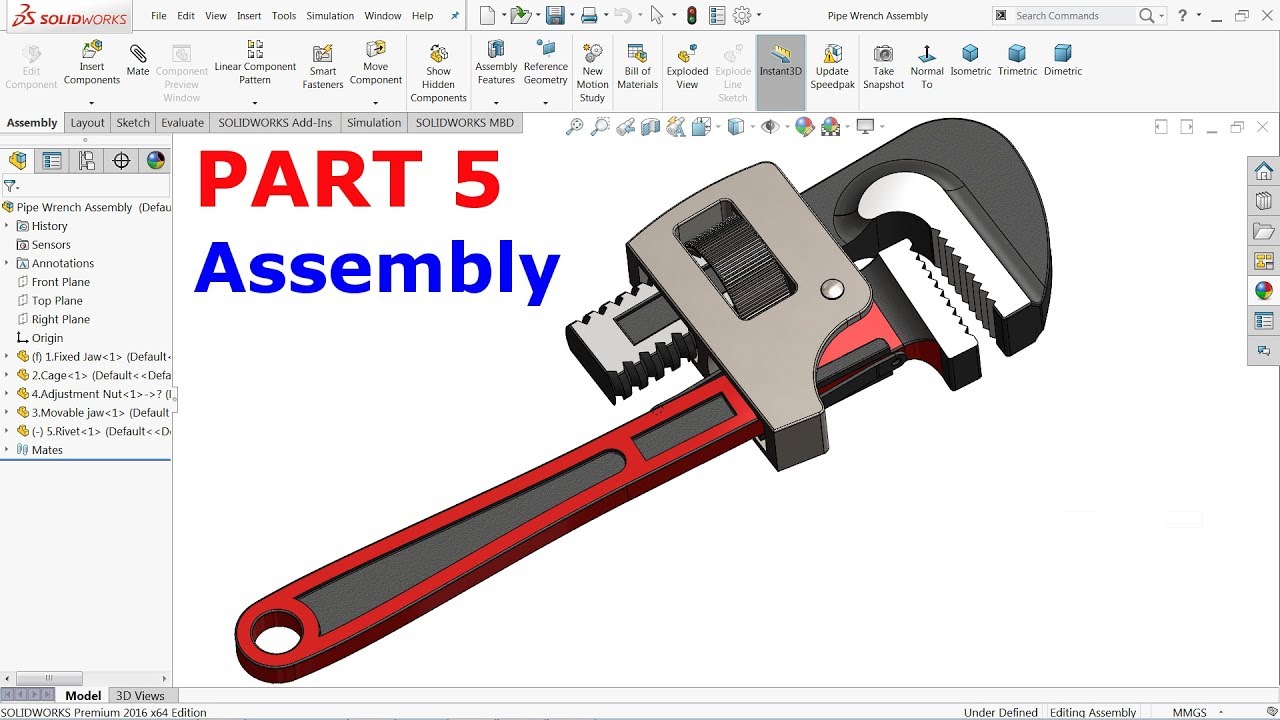Screen dimensions: 1280x720
Task: Open Insert Components dropdown arrow
Action: click(x=92, y=103)
